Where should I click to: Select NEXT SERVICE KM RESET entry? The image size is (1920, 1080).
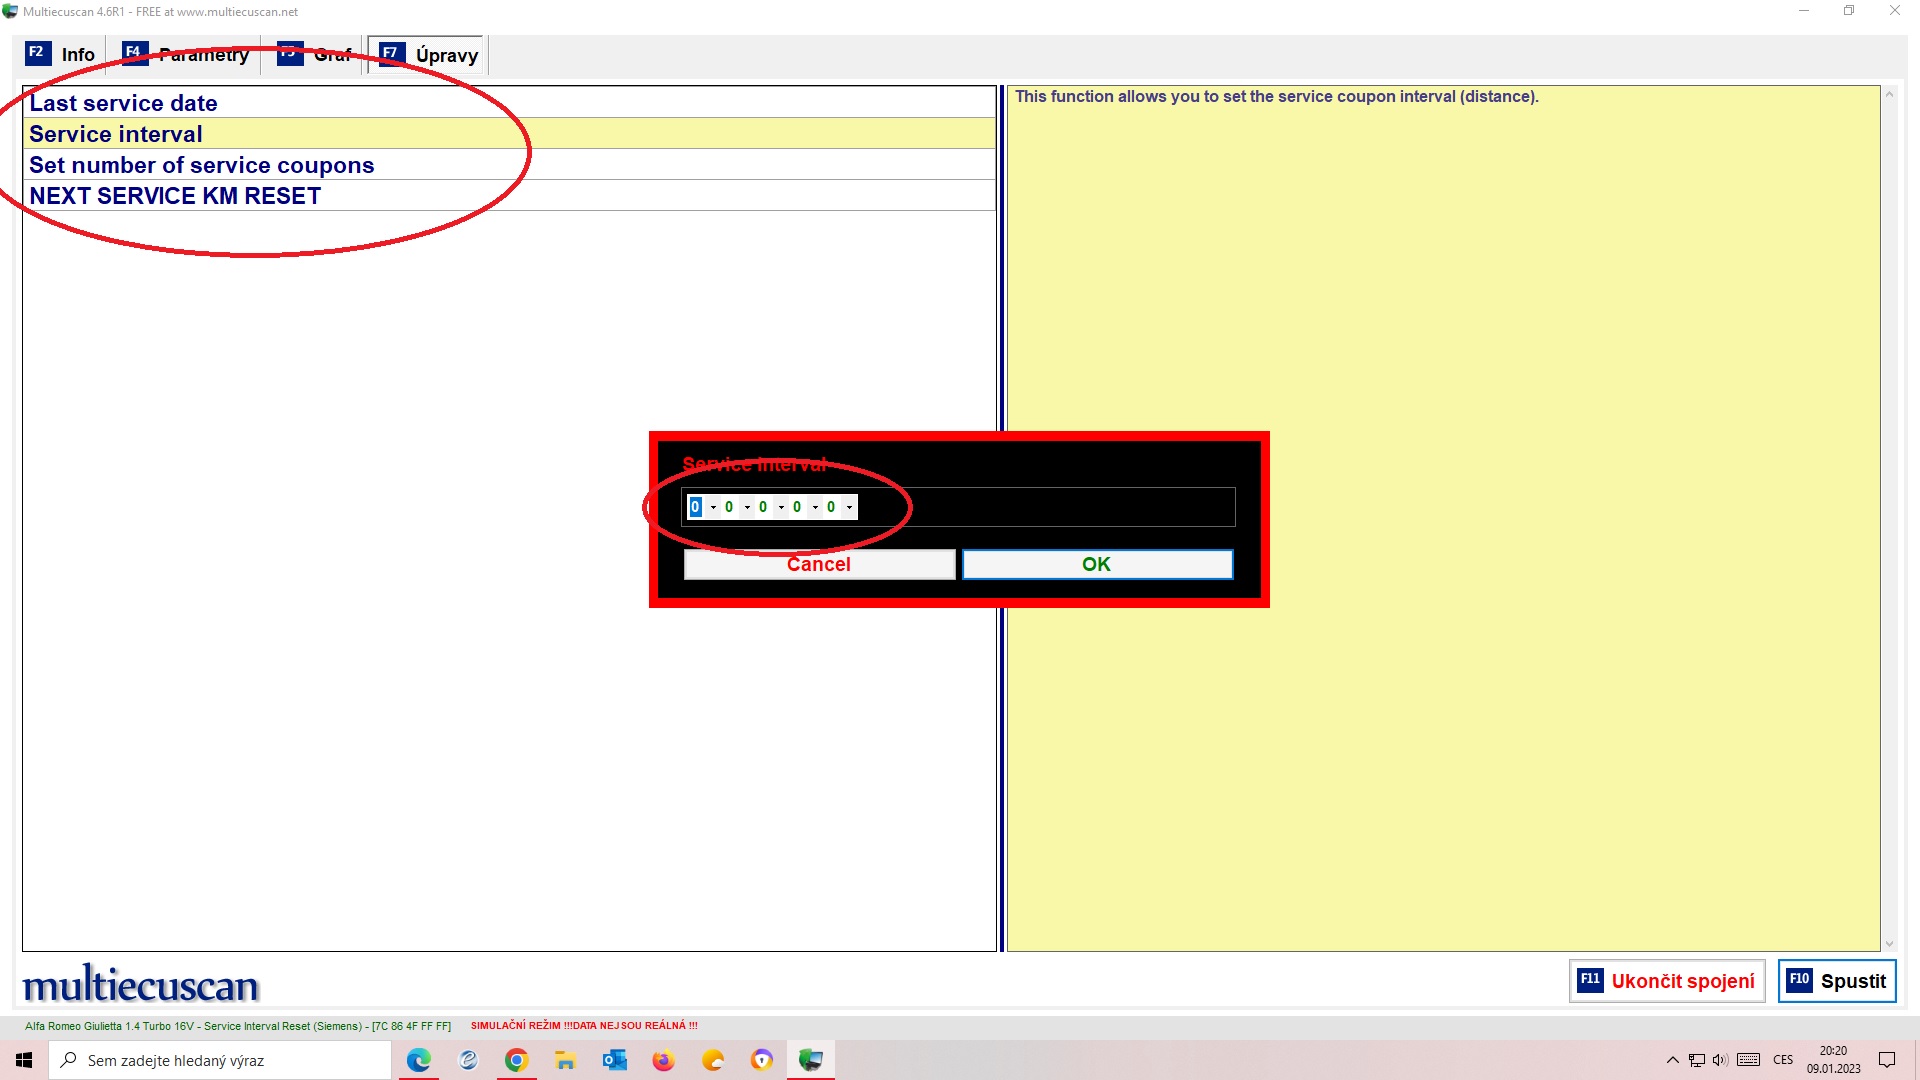(175, 196)
